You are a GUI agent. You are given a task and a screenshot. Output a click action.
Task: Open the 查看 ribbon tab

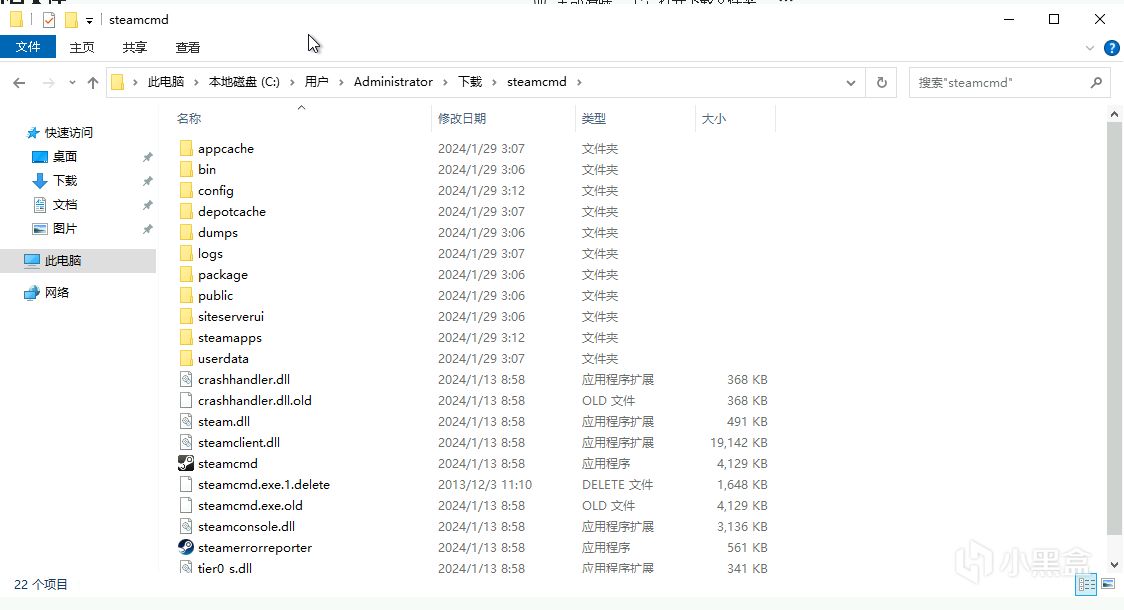(188, 47)
